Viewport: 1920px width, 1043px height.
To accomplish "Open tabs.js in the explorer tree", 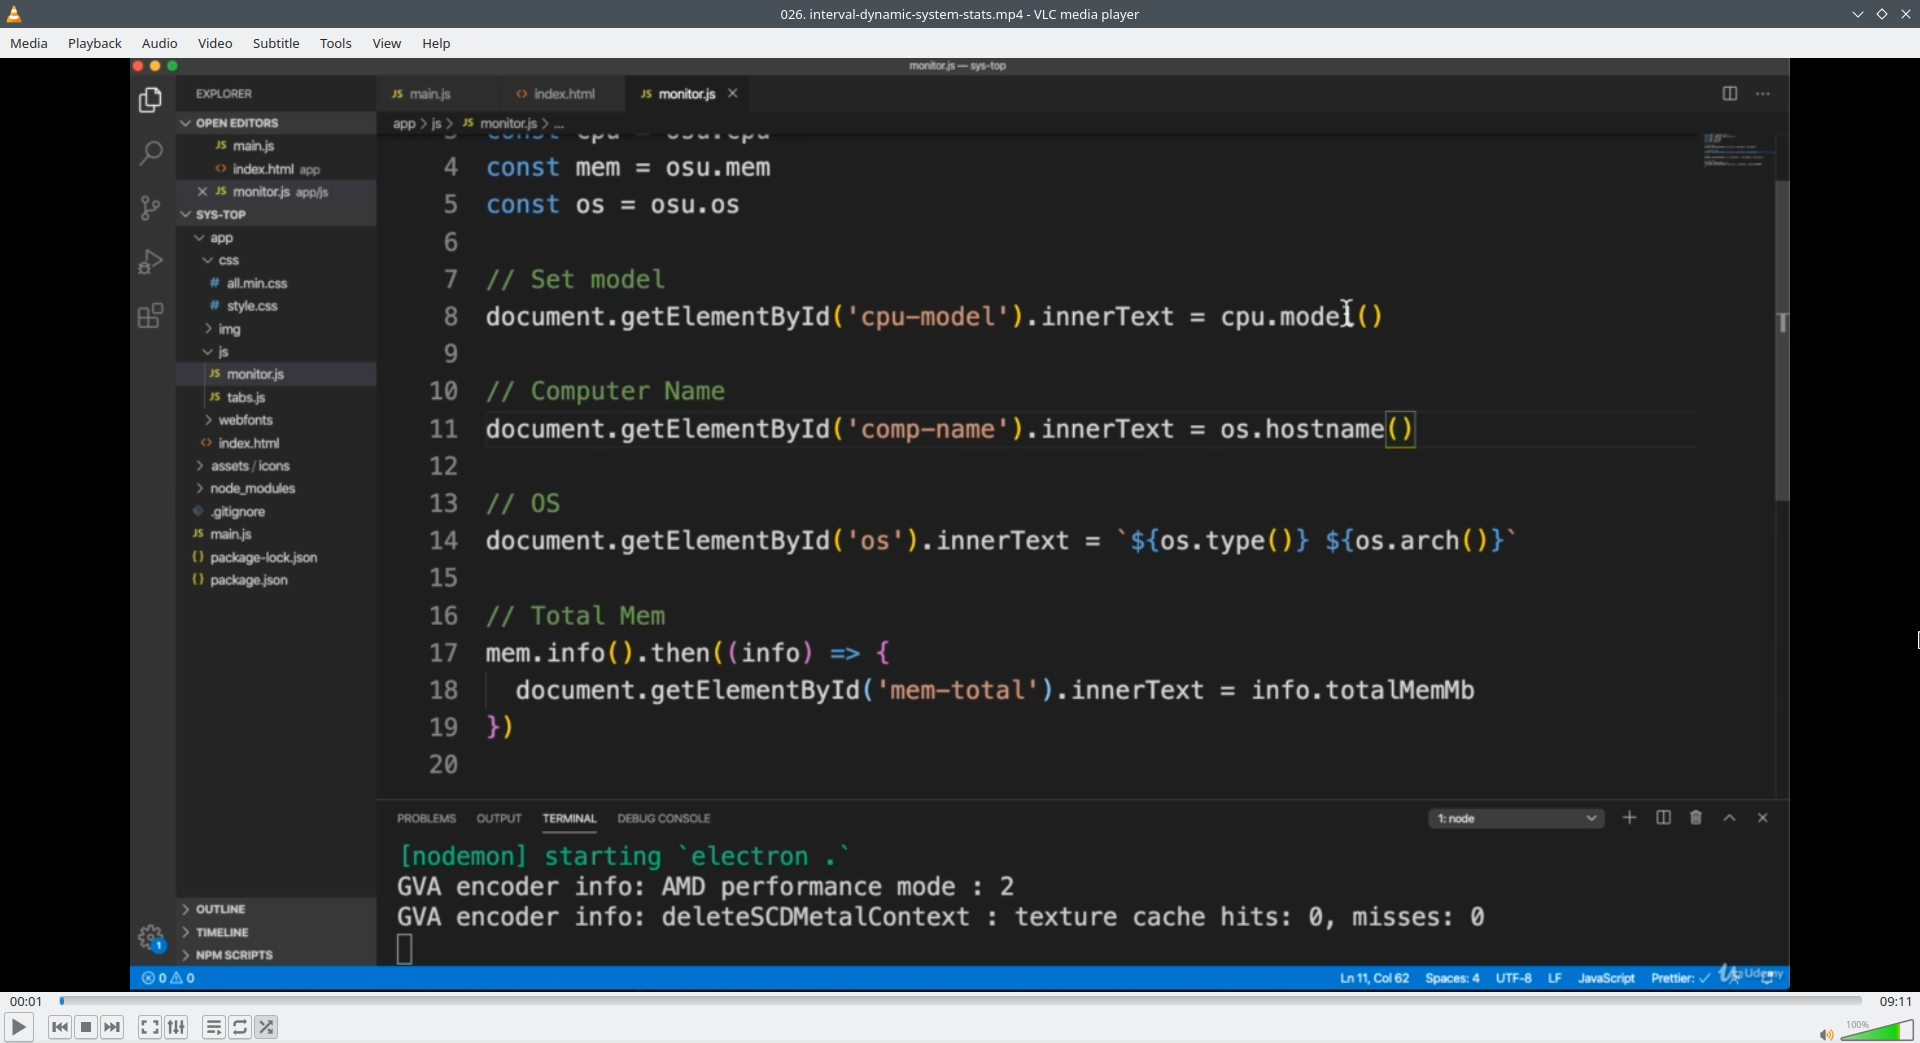I will tap(245, 397).
